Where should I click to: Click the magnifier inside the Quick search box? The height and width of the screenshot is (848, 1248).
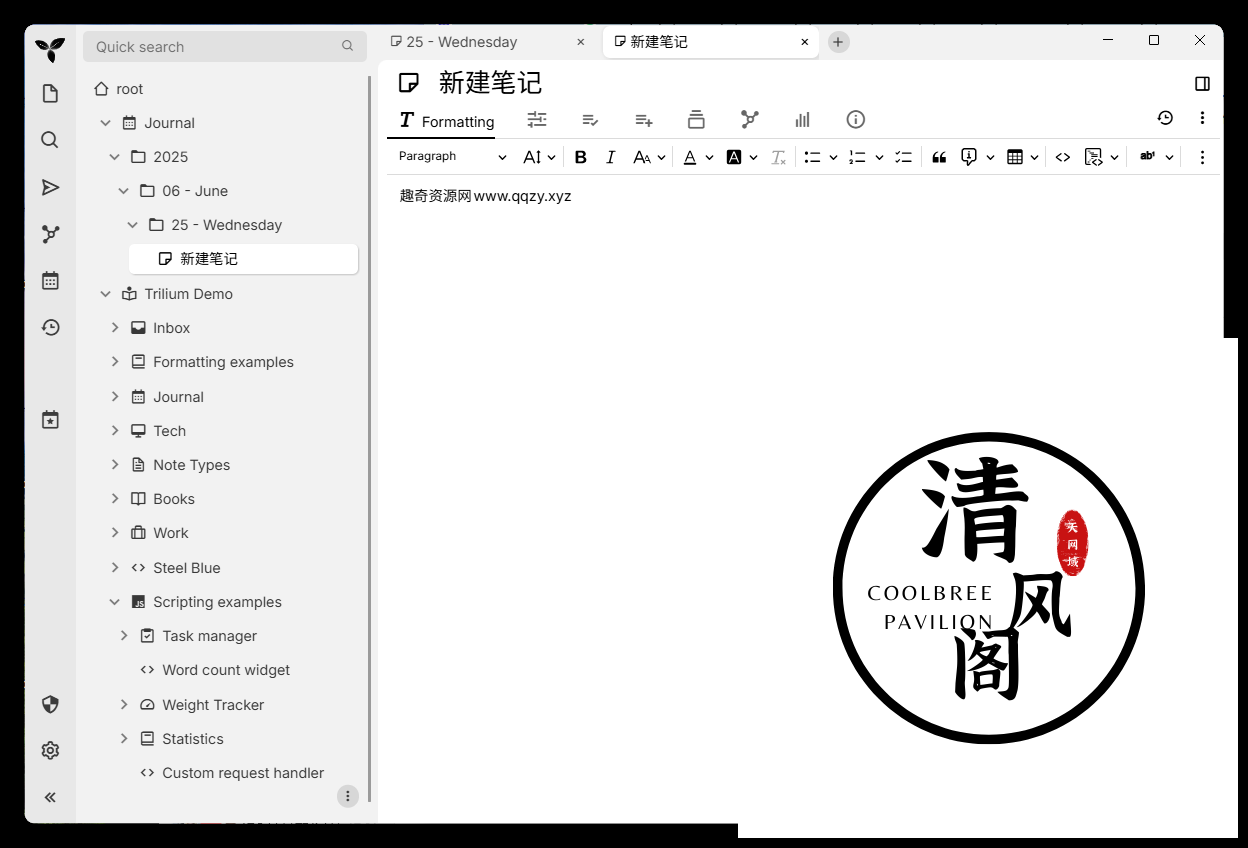(347, 46)
